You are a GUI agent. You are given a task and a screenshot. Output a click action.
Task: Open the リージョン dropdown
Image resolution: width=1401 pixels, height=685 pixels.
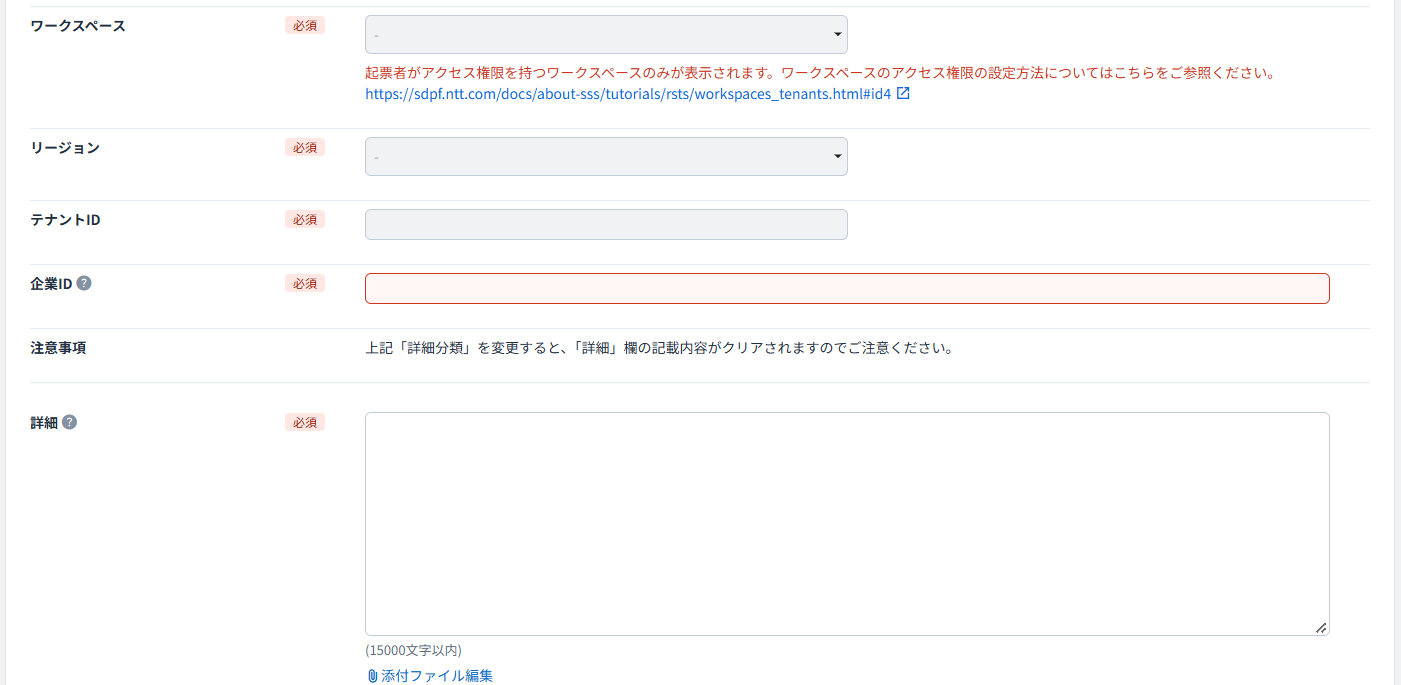click(x=606, y=157)
